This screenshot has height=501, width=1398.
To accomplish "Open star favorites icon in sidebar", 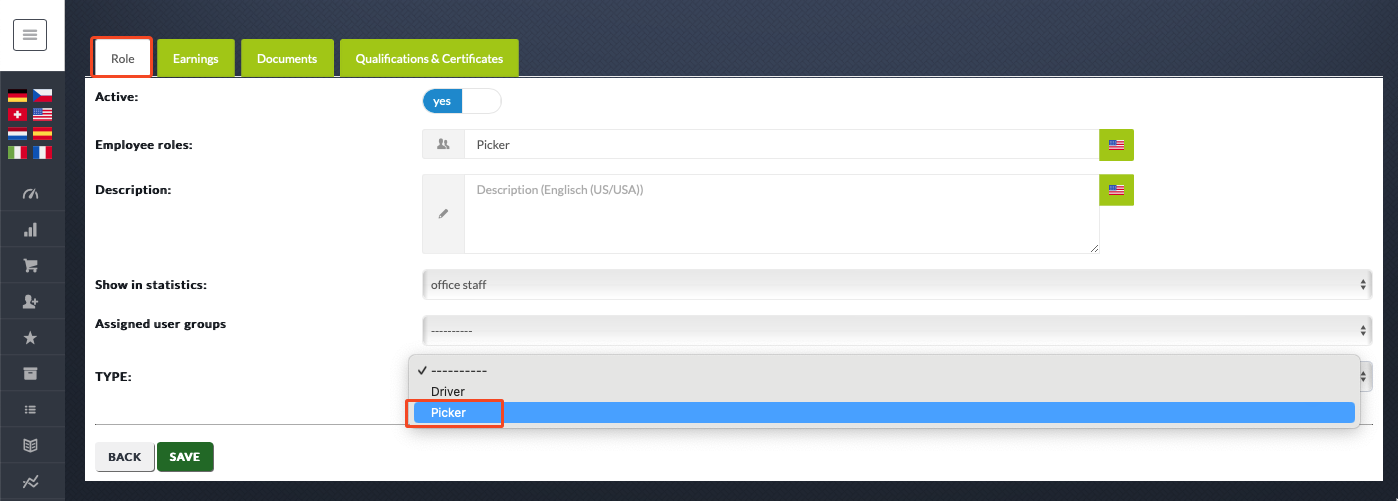I will tap(30, 338).
